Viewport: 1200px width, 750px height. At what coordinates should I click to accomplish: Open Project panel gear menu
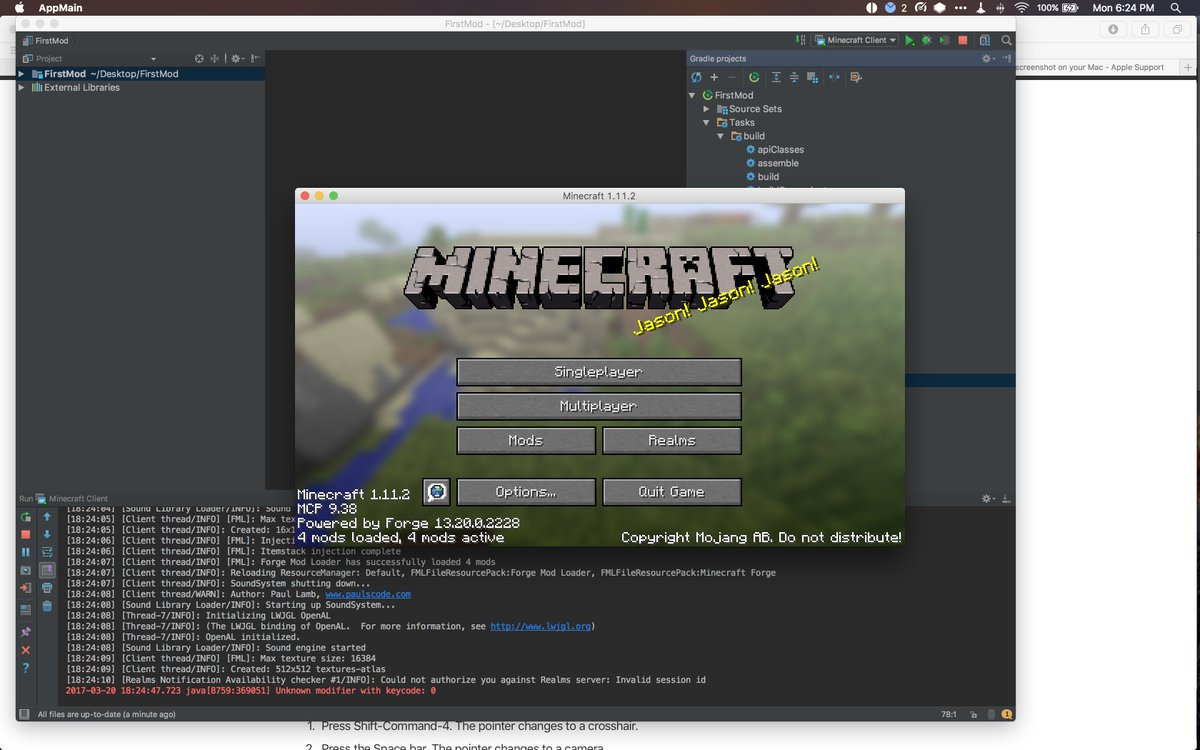237,59
